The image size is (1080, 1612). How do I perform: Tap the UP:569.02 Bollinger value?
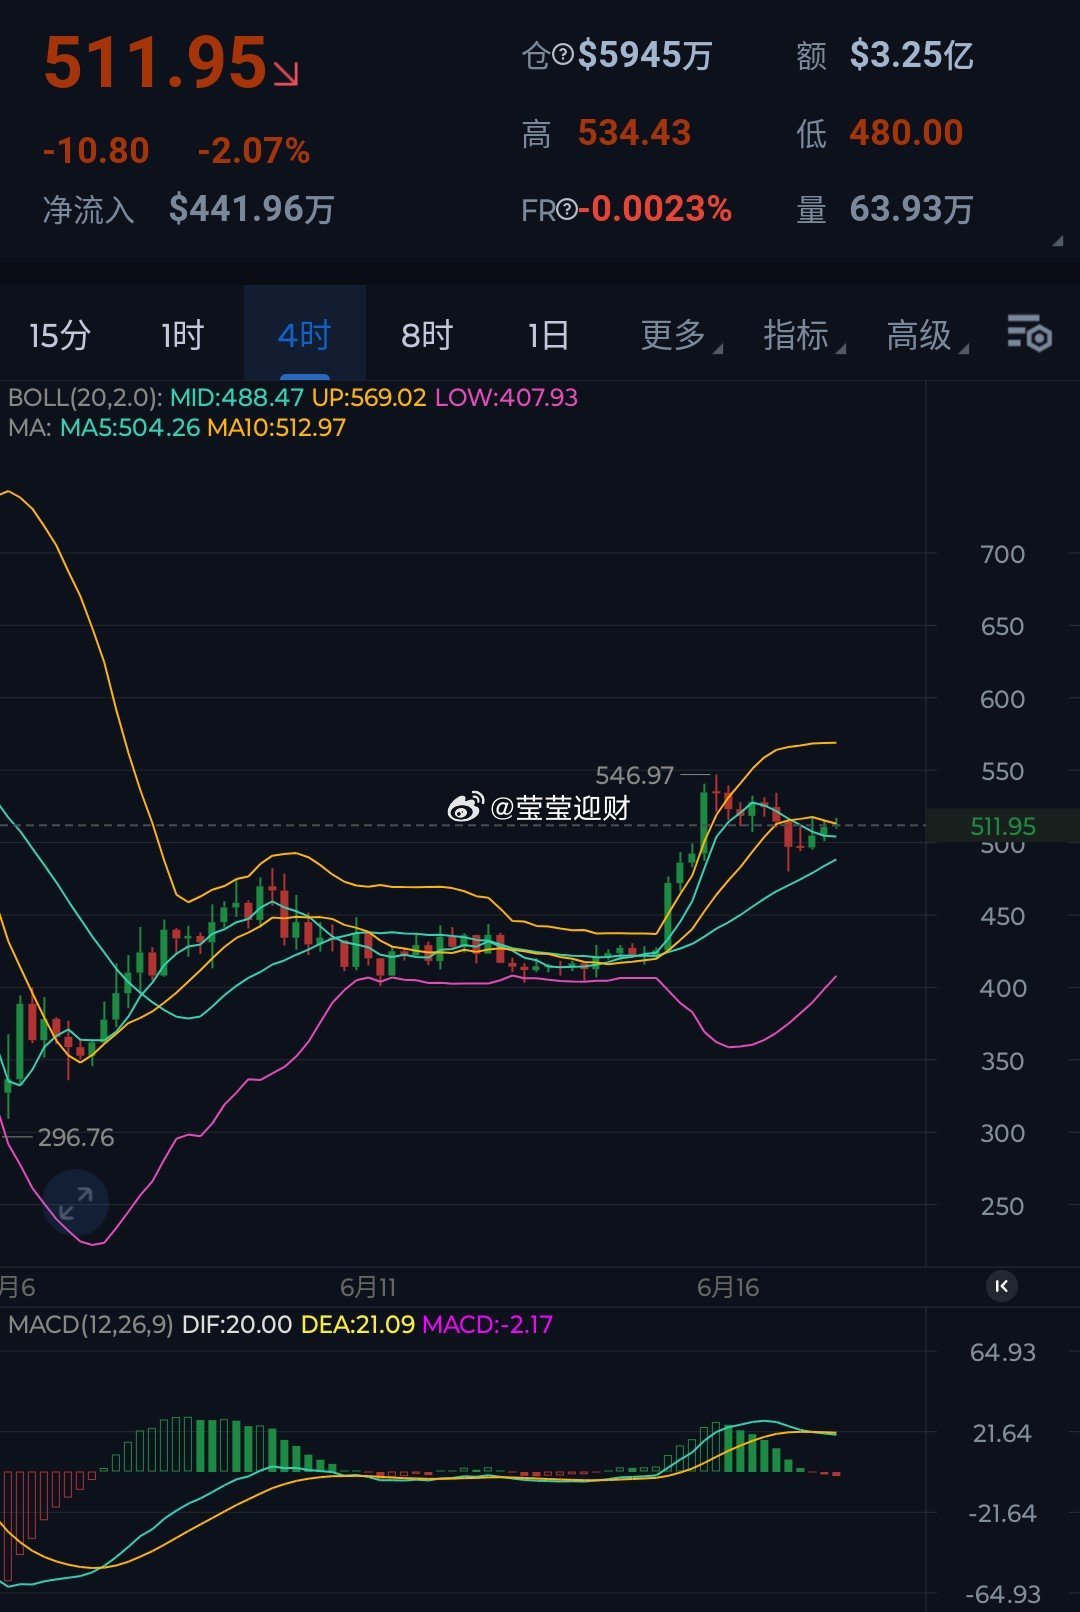click(369, 397)
